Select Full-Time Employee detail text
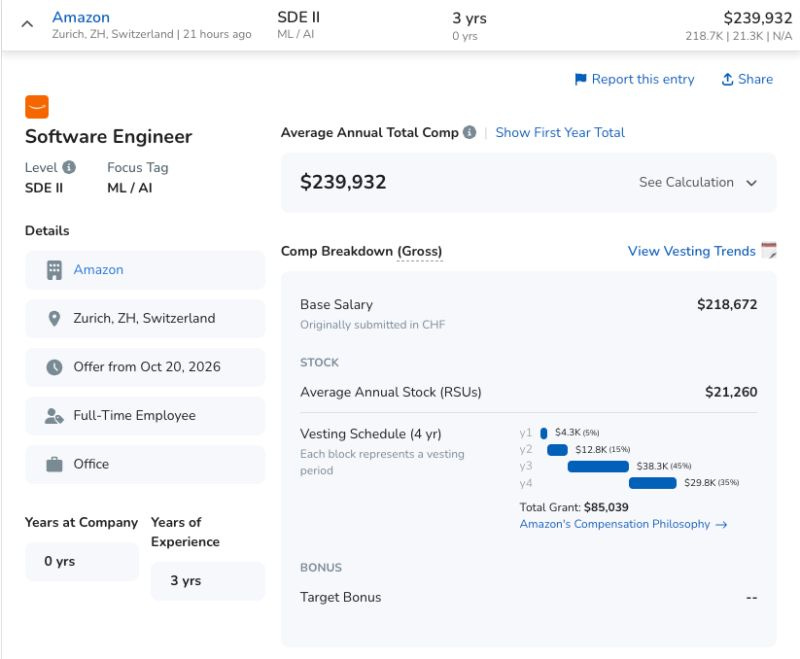Screen dimensions: 800x659 click(x=135, y=415)
